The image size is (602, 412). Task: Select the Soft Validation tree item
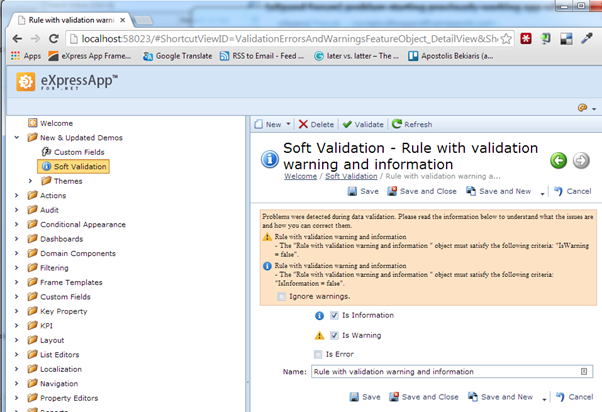point(73,167)
